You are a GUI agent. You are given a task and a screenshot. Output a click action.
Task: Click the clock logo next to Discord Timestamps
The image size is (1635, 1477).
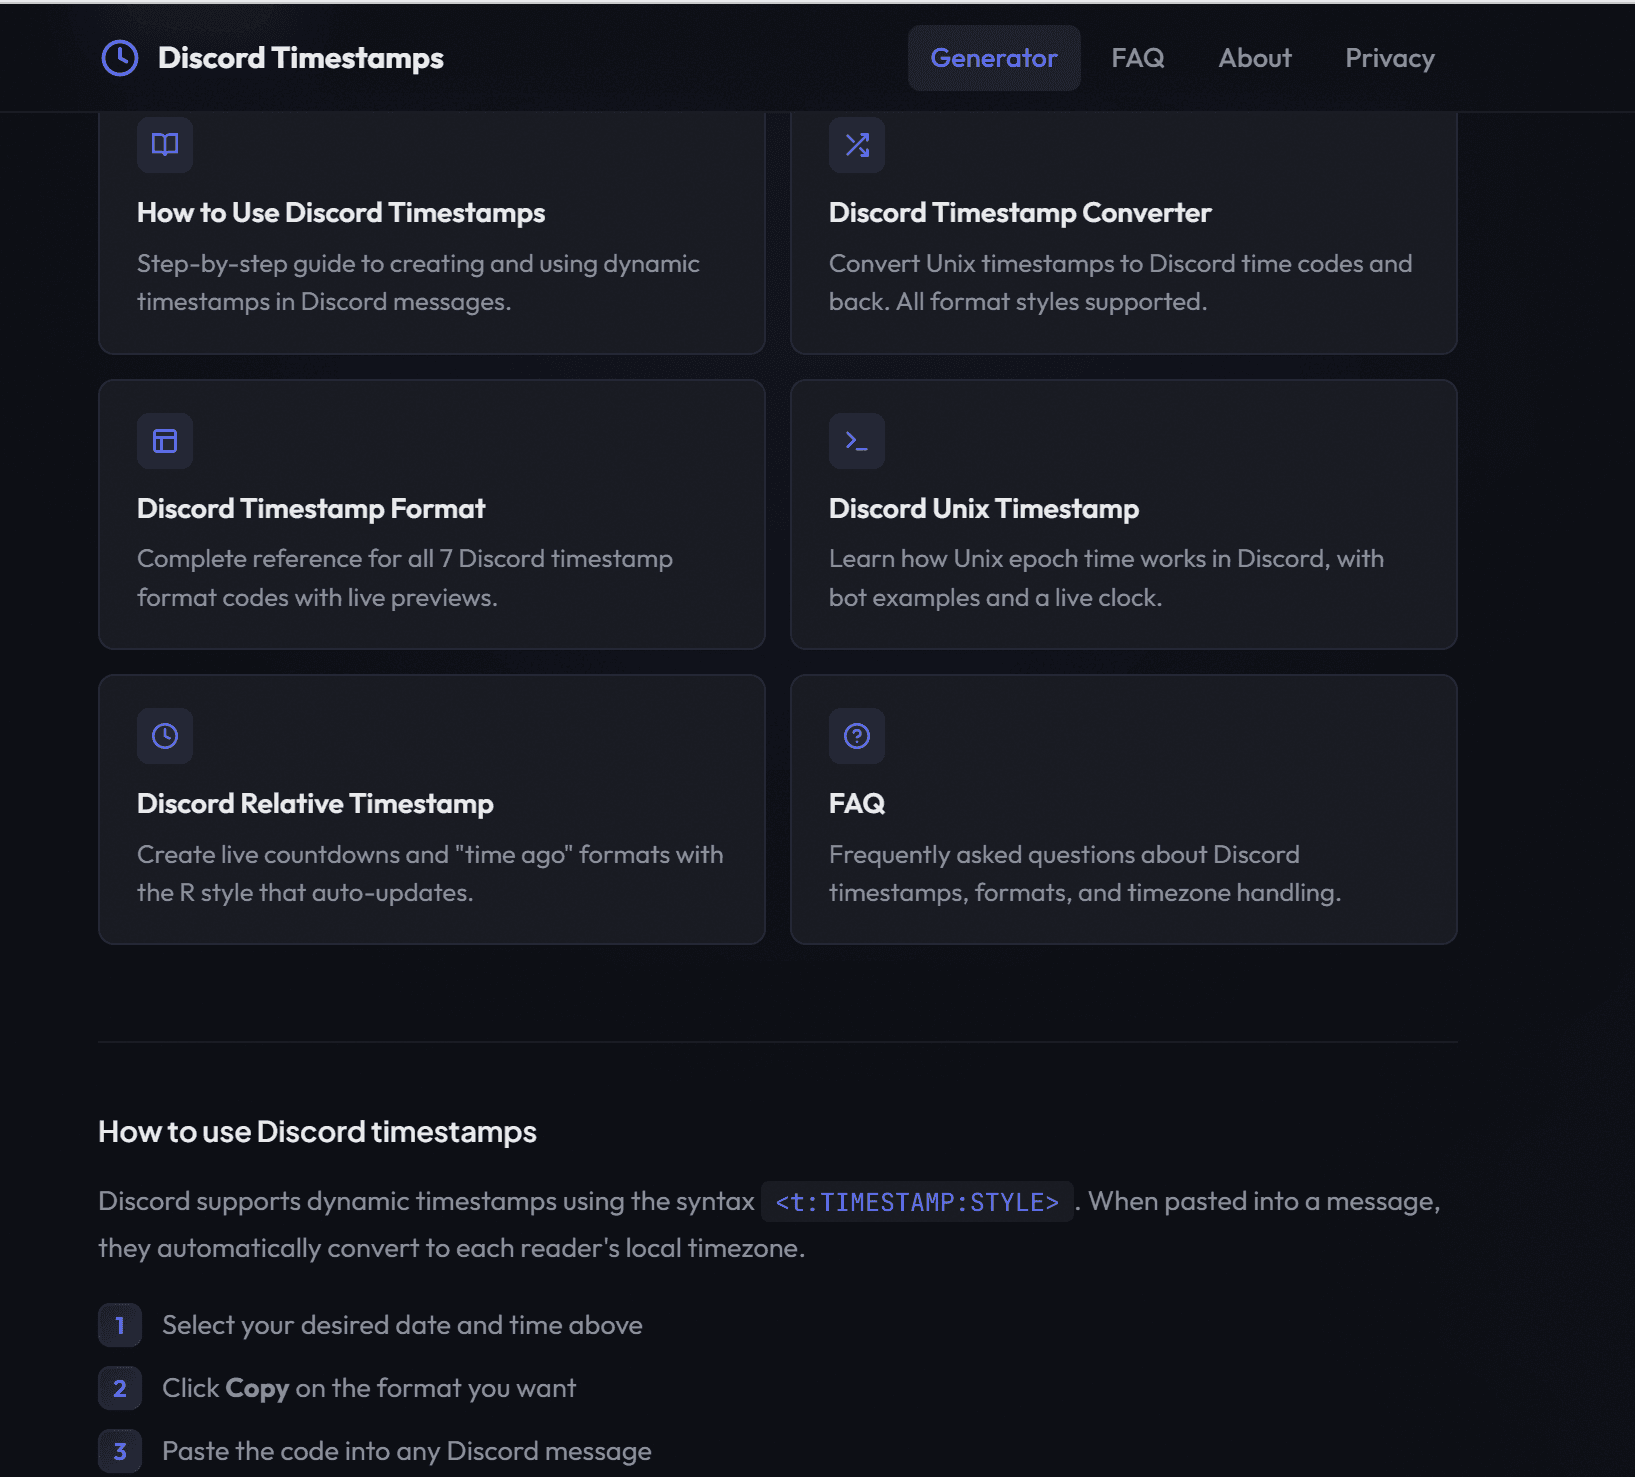(x=118, y=57)
